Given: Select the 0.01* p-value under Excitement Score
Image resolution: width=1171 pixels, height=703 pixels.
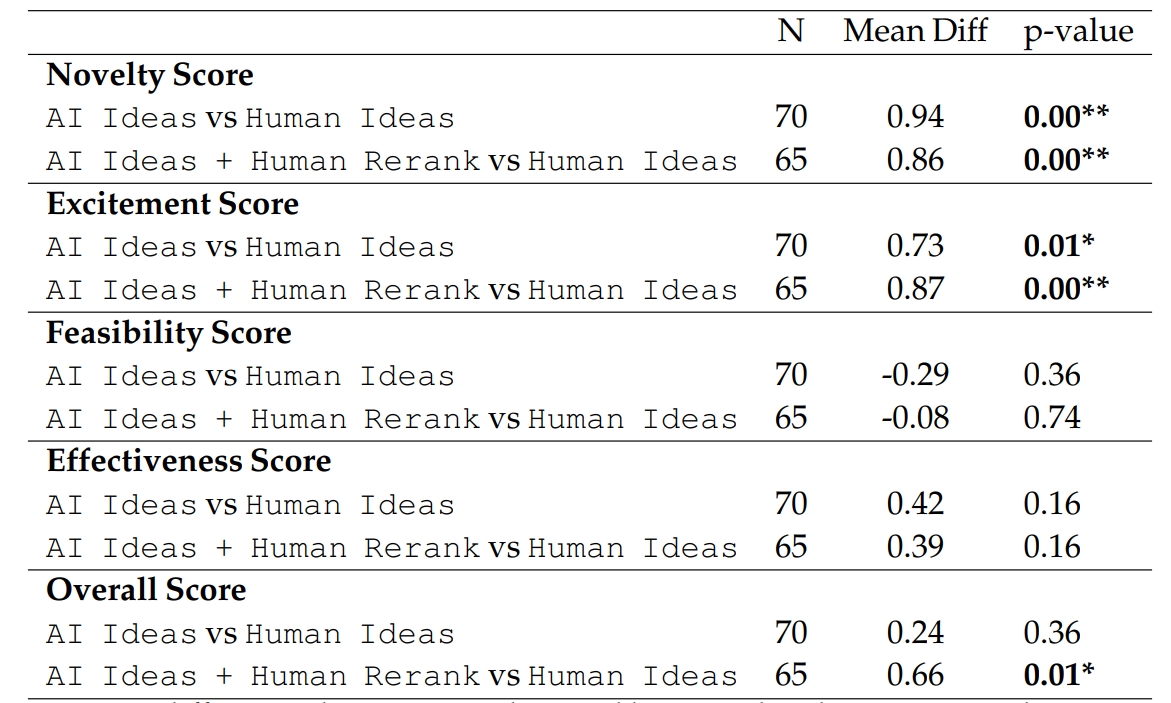Looking at the screenshot, I should coord(1058,247).
